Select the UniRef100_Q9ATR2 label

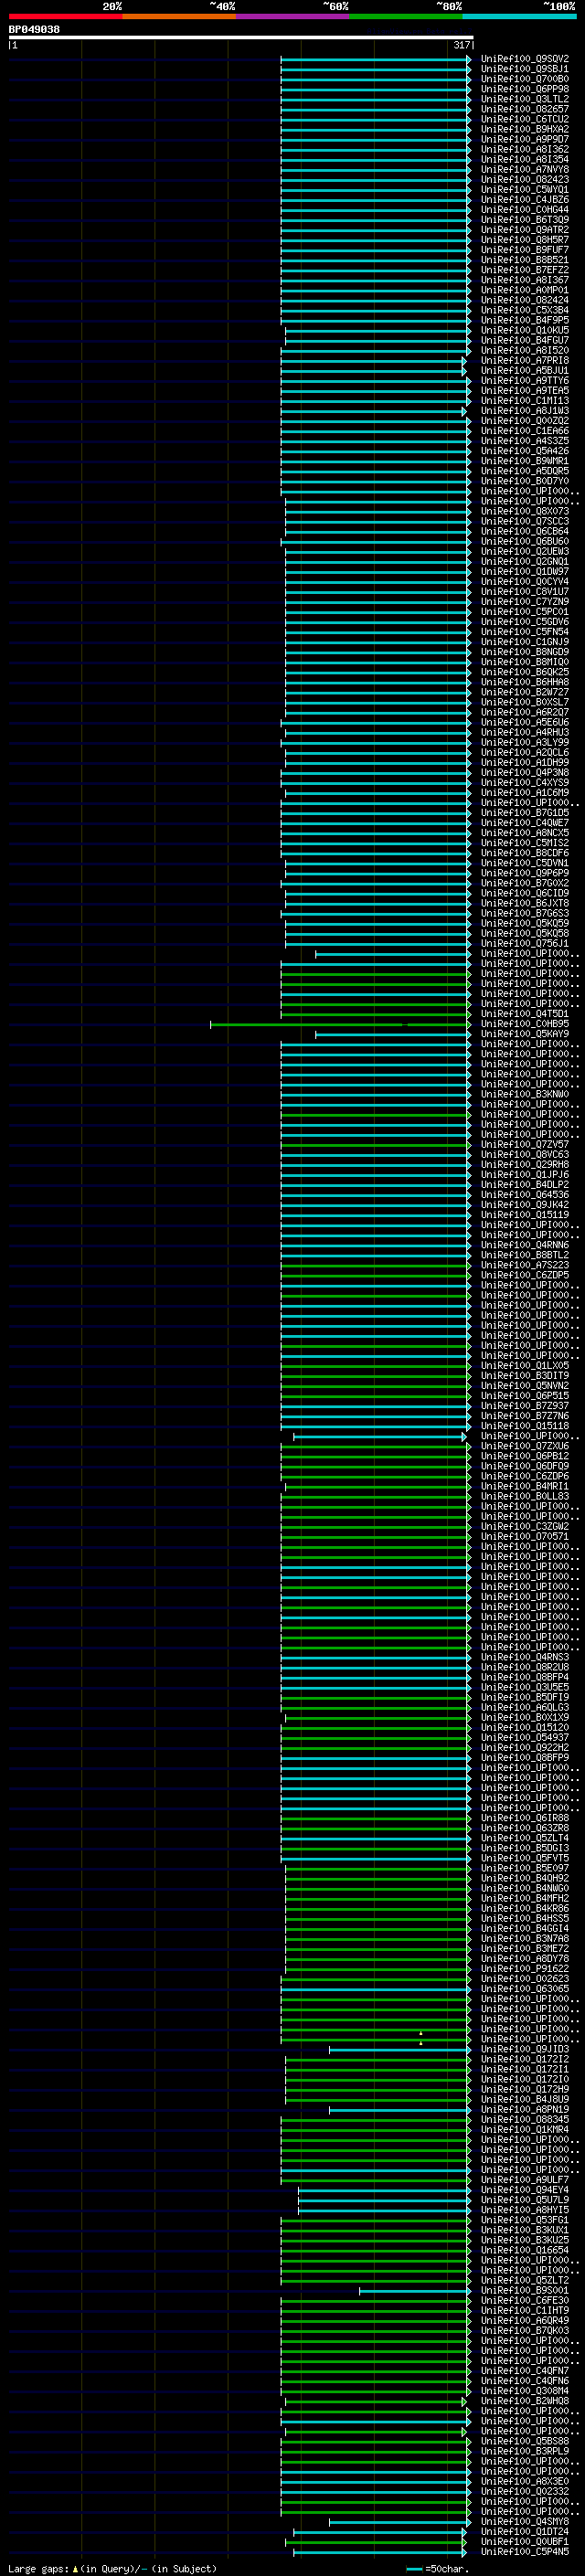[525, 230]
